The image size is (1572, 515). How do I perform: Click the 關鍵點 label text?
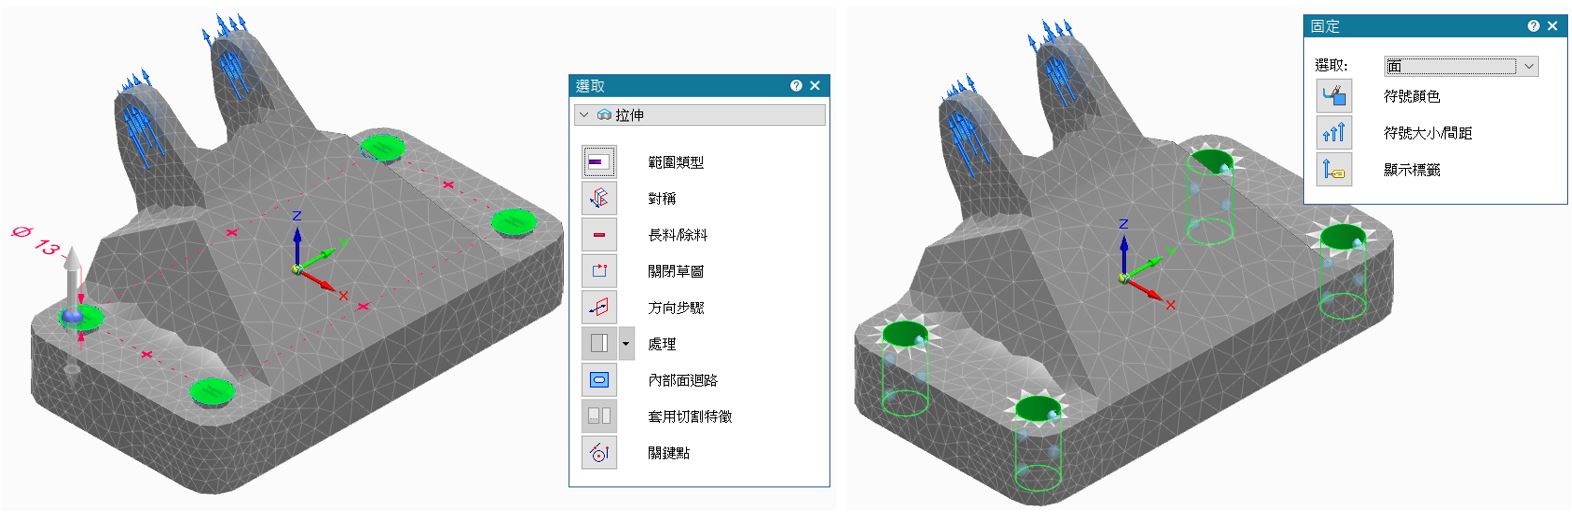coord(669,453)
